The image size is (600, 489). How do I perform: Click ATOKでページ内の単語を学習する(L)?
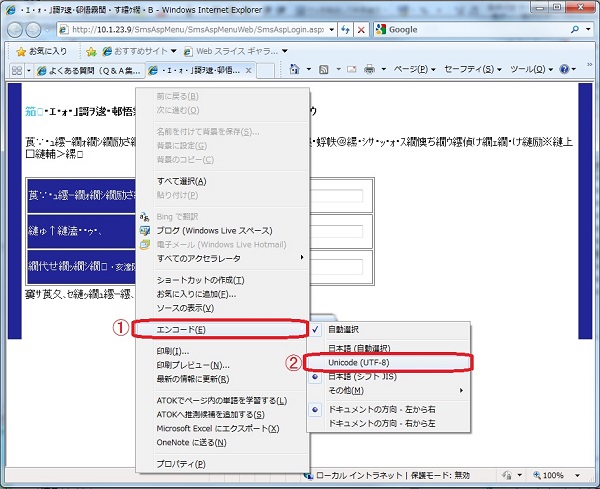[222, 401]
